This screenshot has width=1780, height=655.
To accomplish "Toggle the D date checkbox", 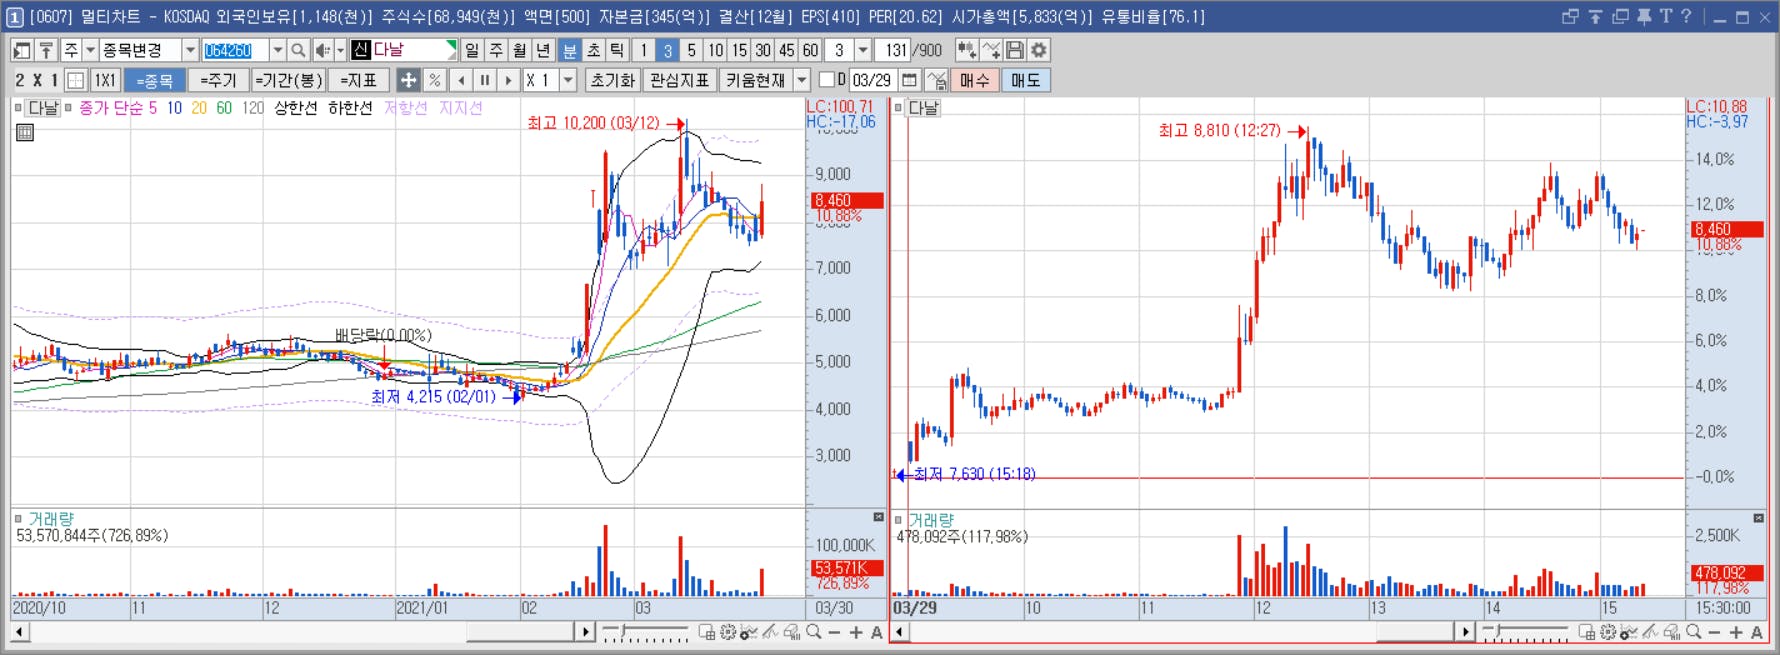I will point(826,79).
